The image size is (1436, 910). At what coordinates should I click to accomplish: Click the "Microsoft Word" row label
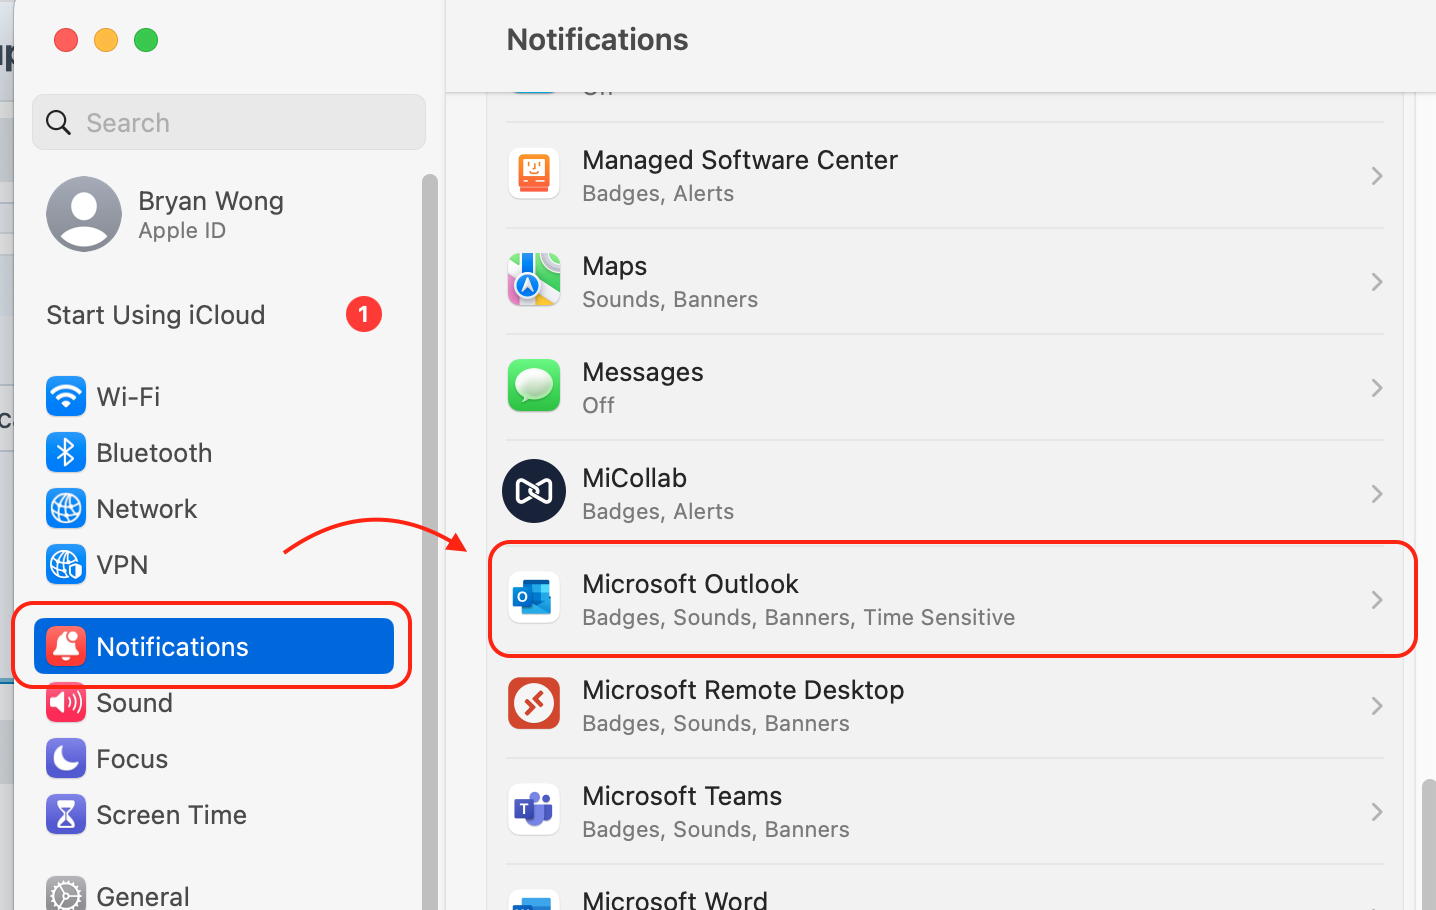[x=675, y=899]
